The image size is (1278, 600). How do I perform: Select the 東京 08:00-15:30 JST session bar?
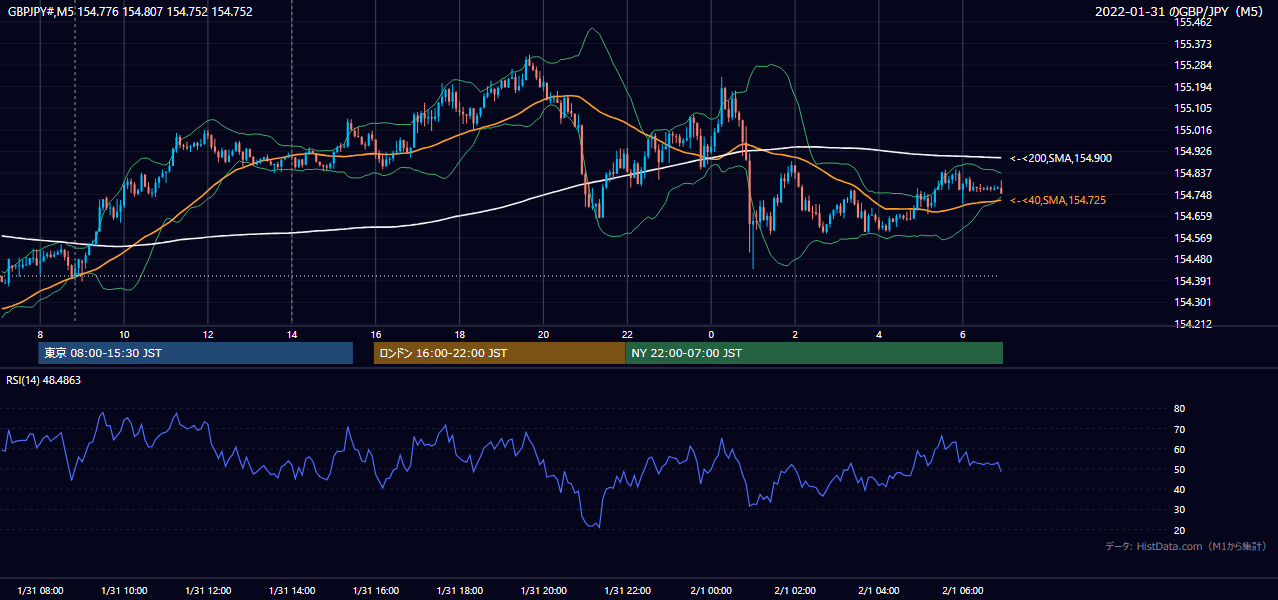pyautogui.click(x=196, y=353)
